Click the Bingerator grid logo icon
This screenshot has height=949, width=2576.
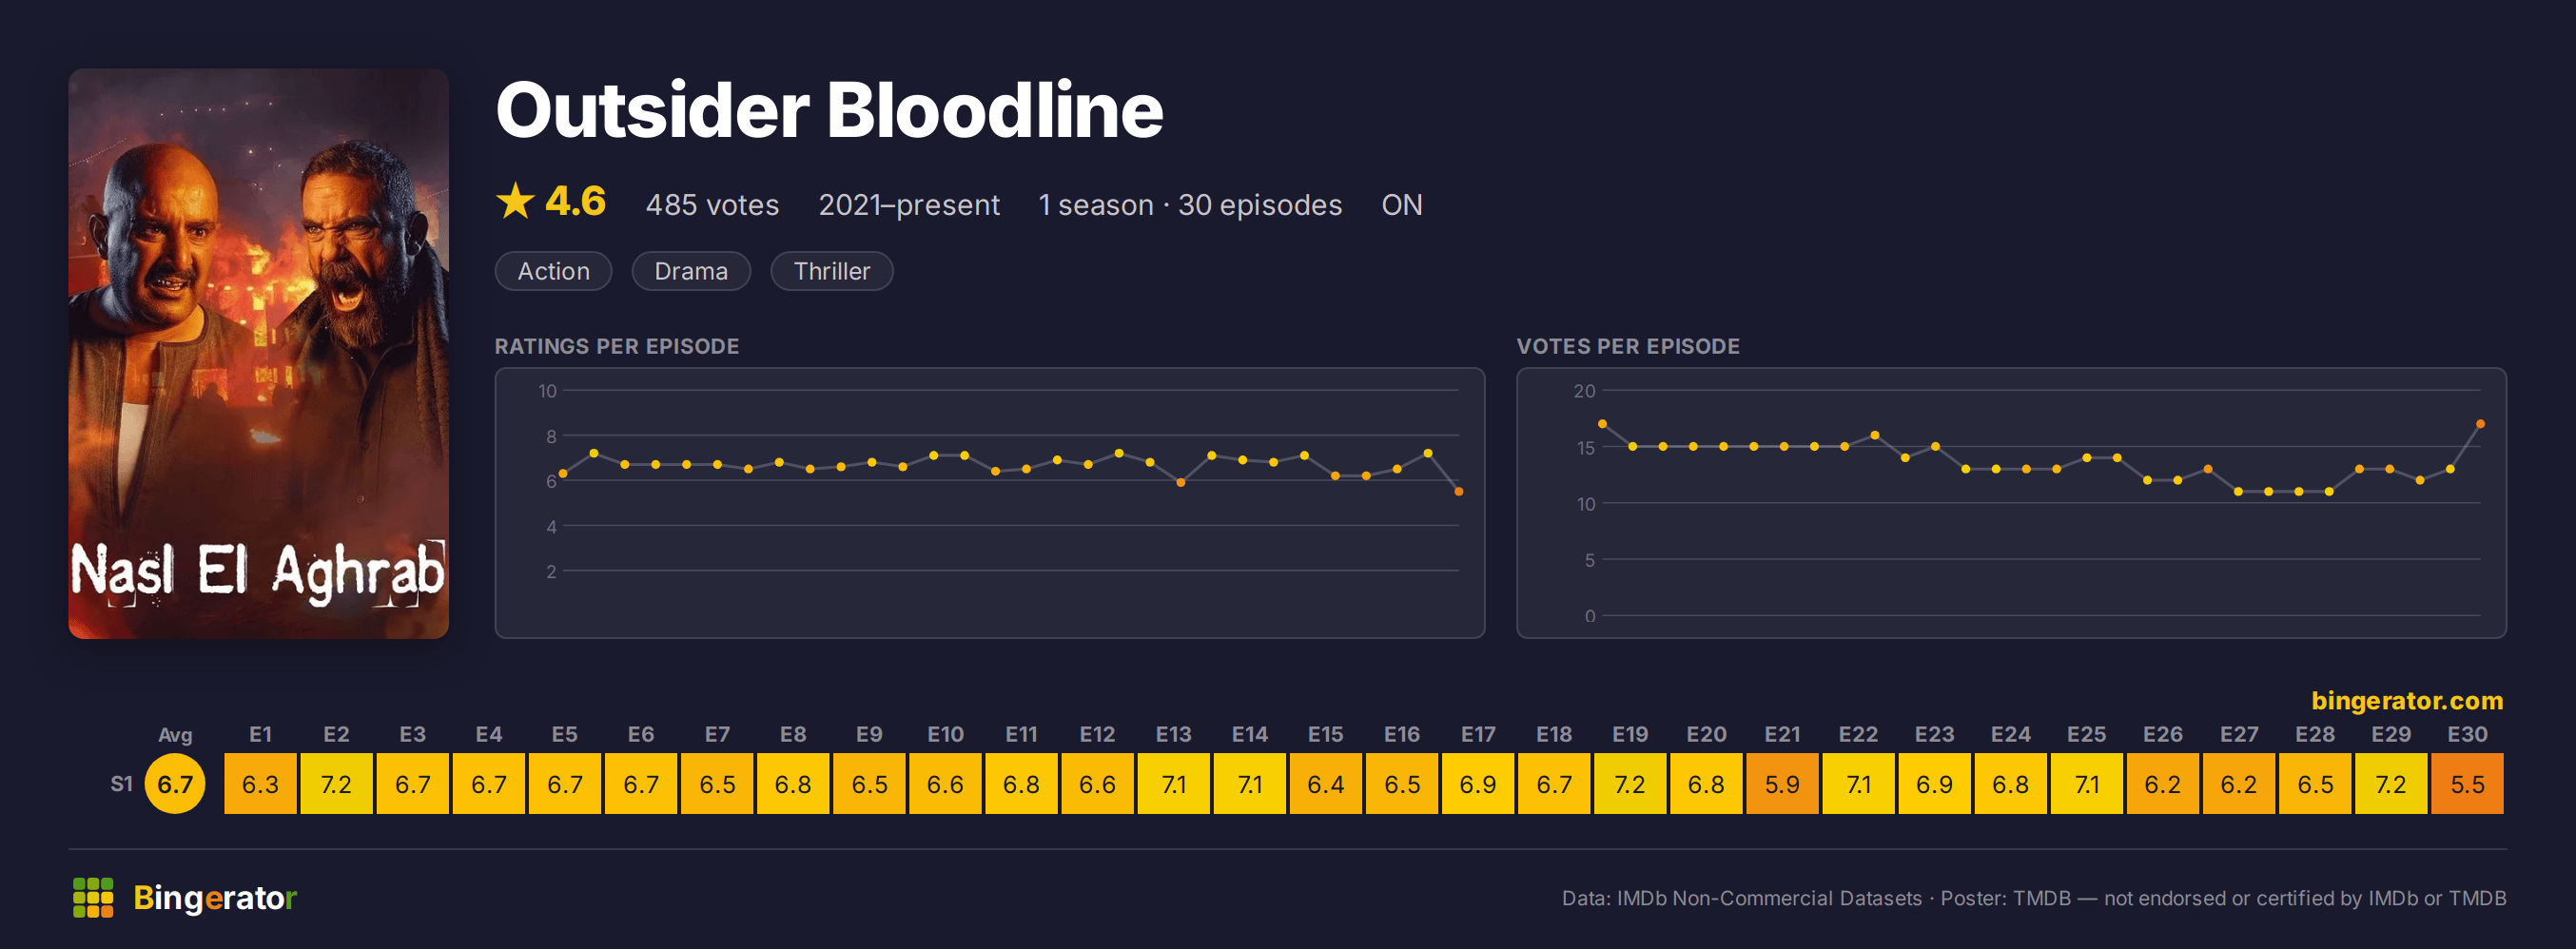93,897
